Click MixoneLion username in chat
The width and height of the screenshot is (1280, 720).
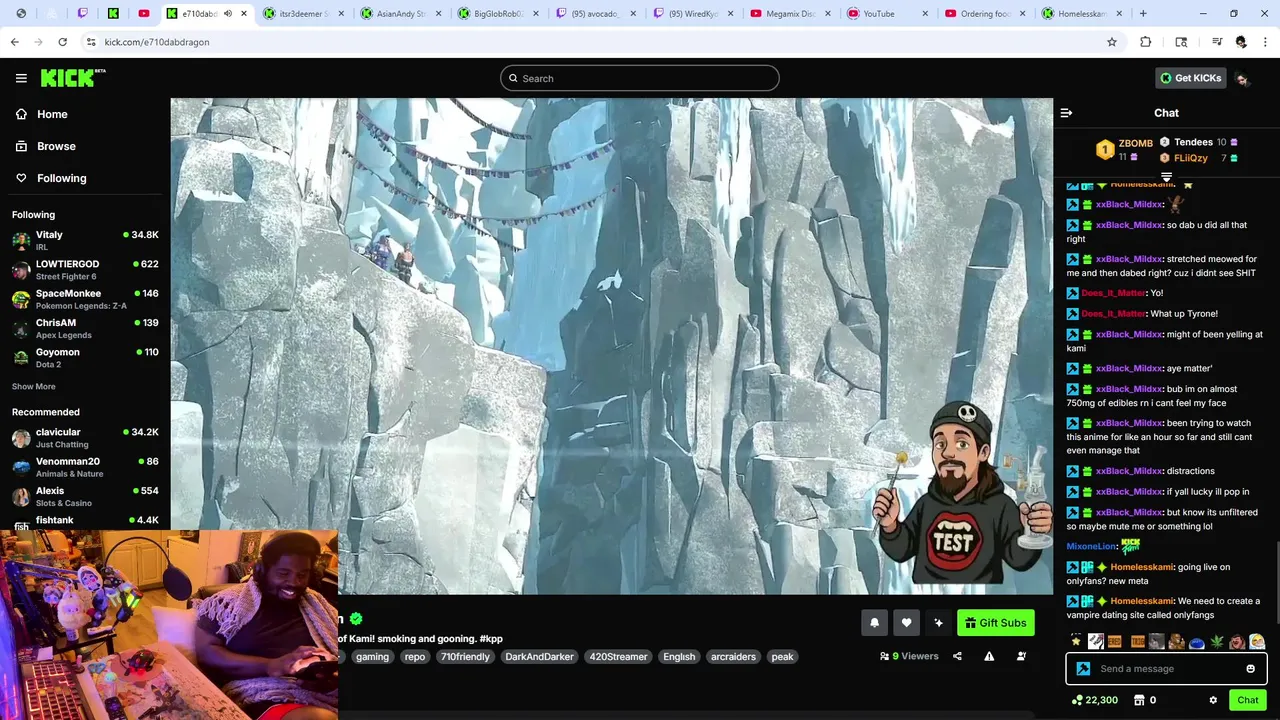click(1091, 546)
